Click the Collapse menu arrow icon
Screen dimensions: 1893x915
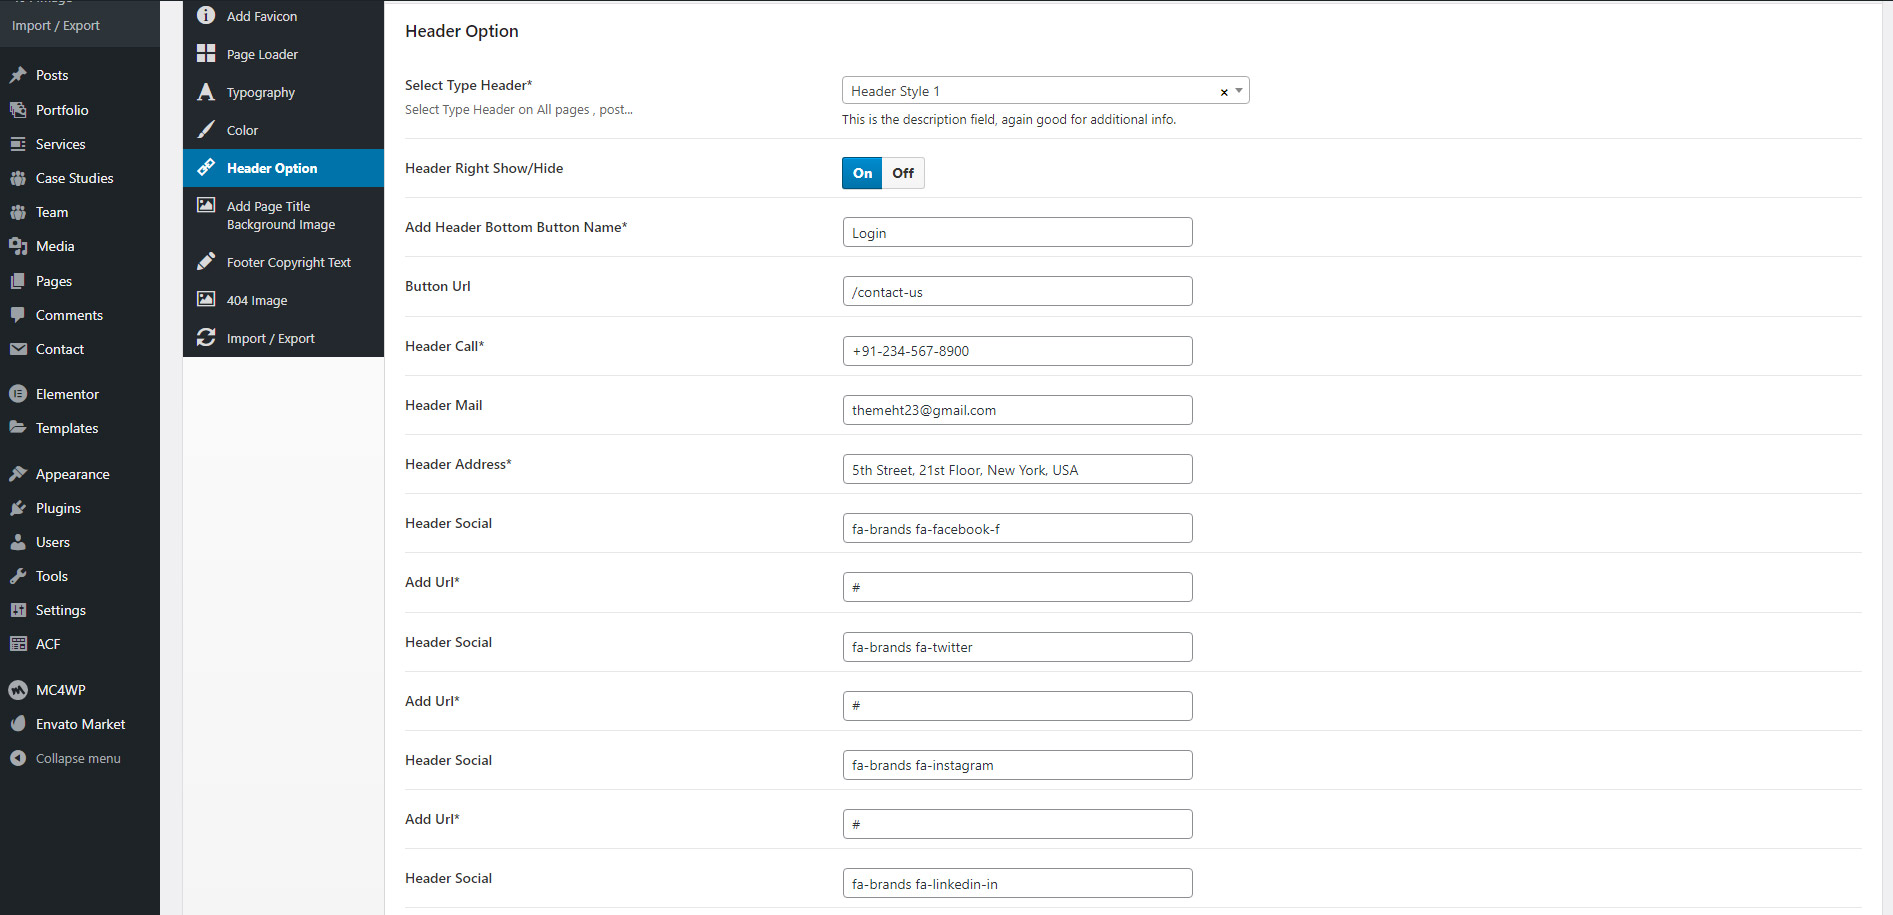tap(18, 758)
